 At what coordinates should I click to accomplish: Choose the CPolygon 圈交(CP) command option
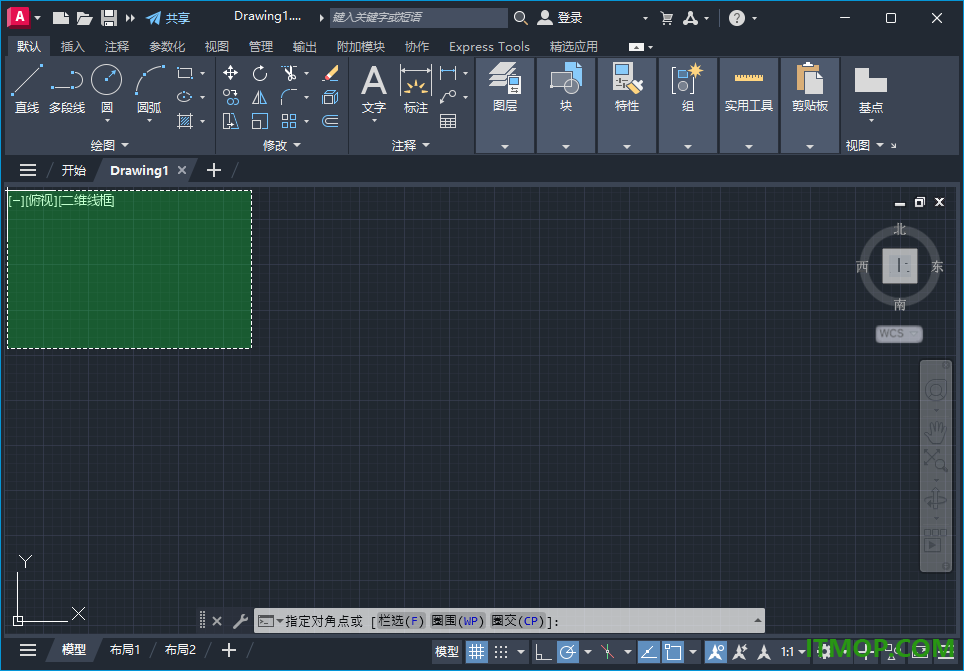pos(518,621)
